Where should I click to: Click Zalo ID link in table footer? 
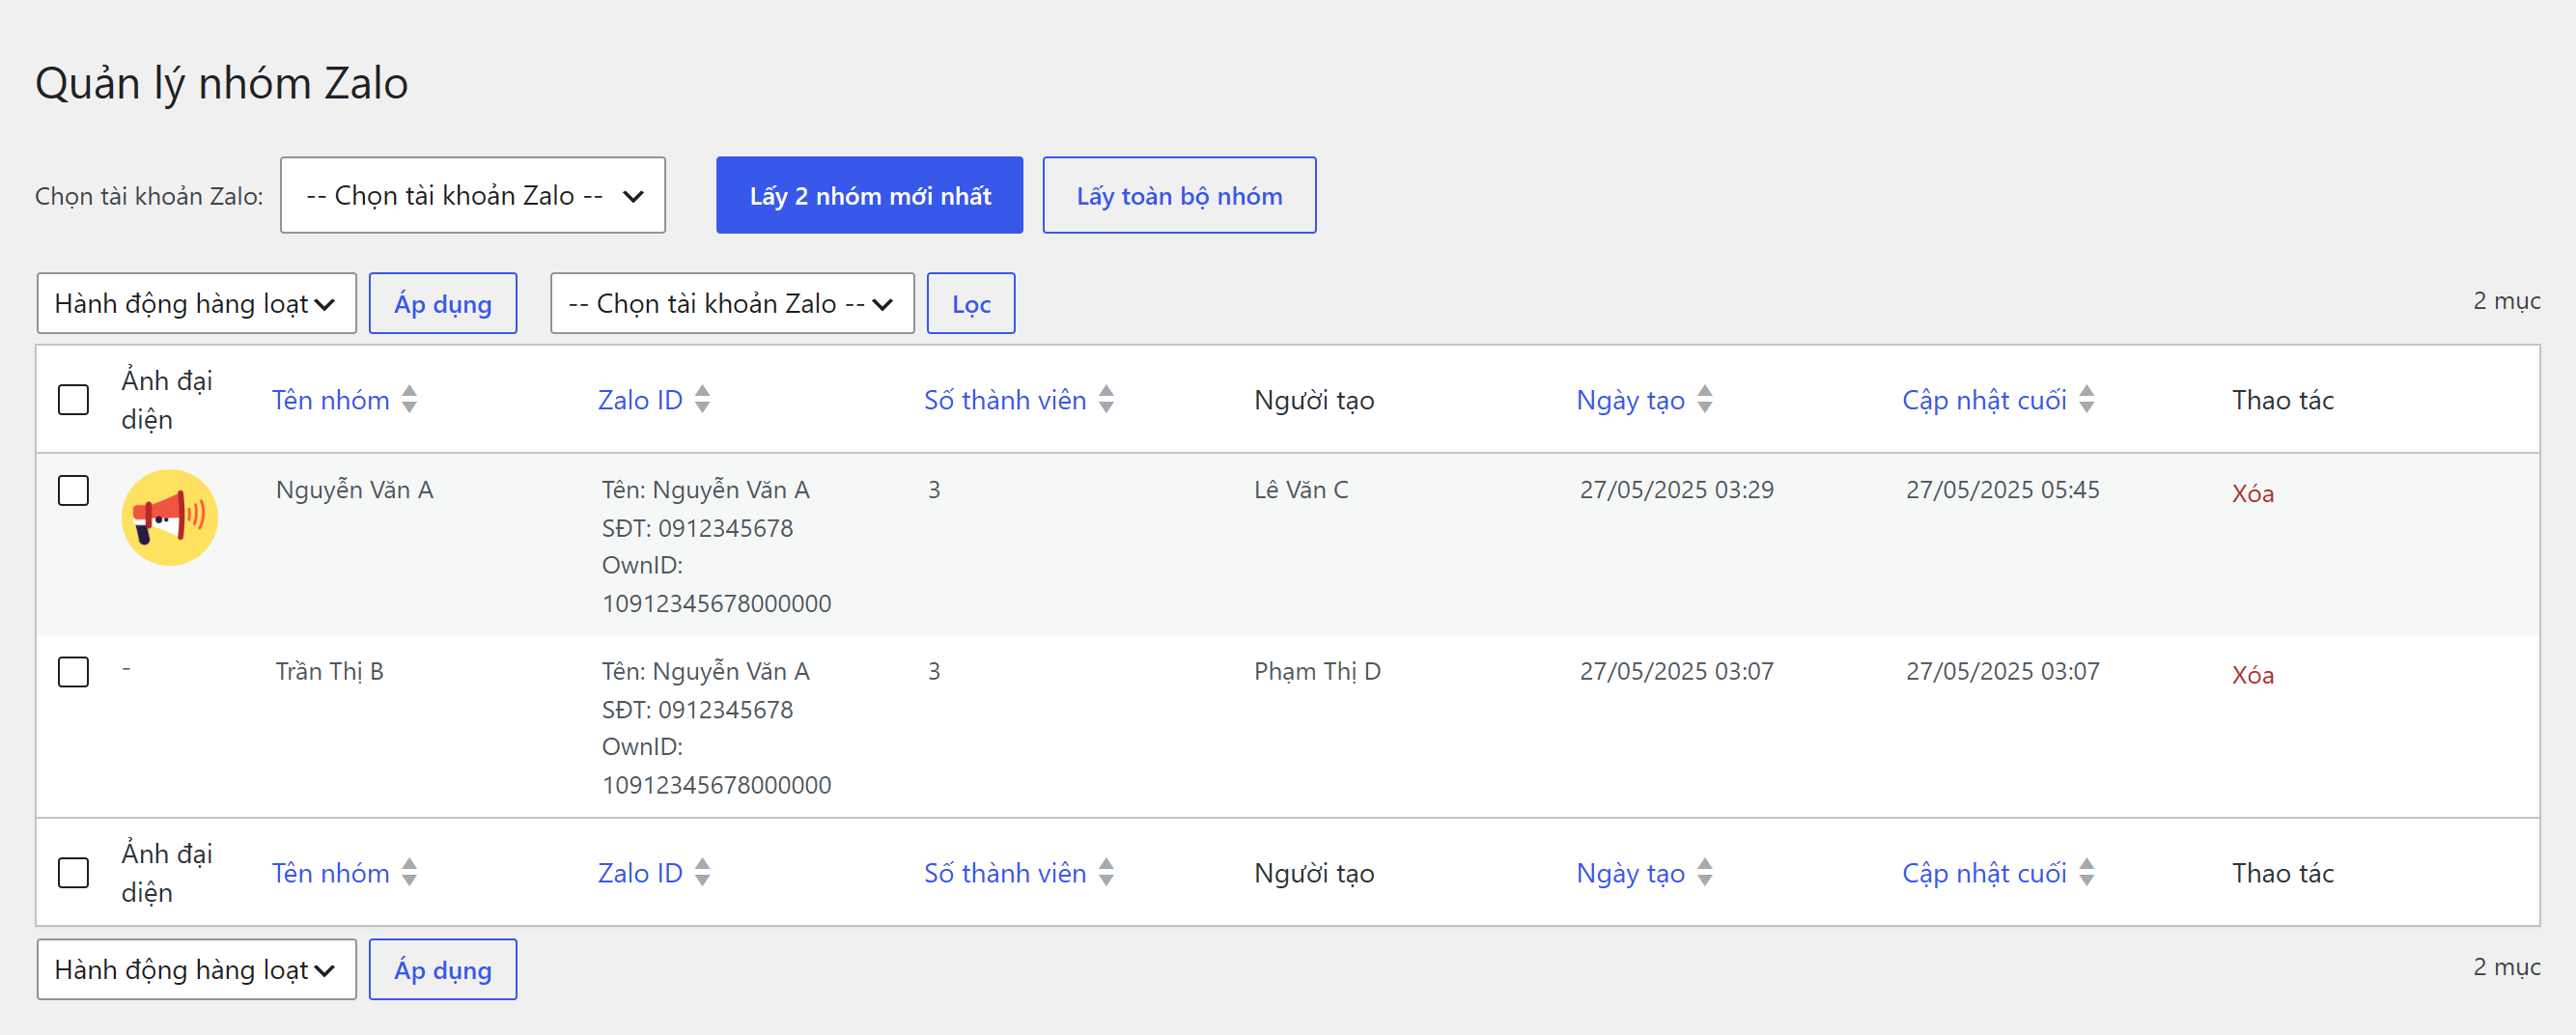640,873
